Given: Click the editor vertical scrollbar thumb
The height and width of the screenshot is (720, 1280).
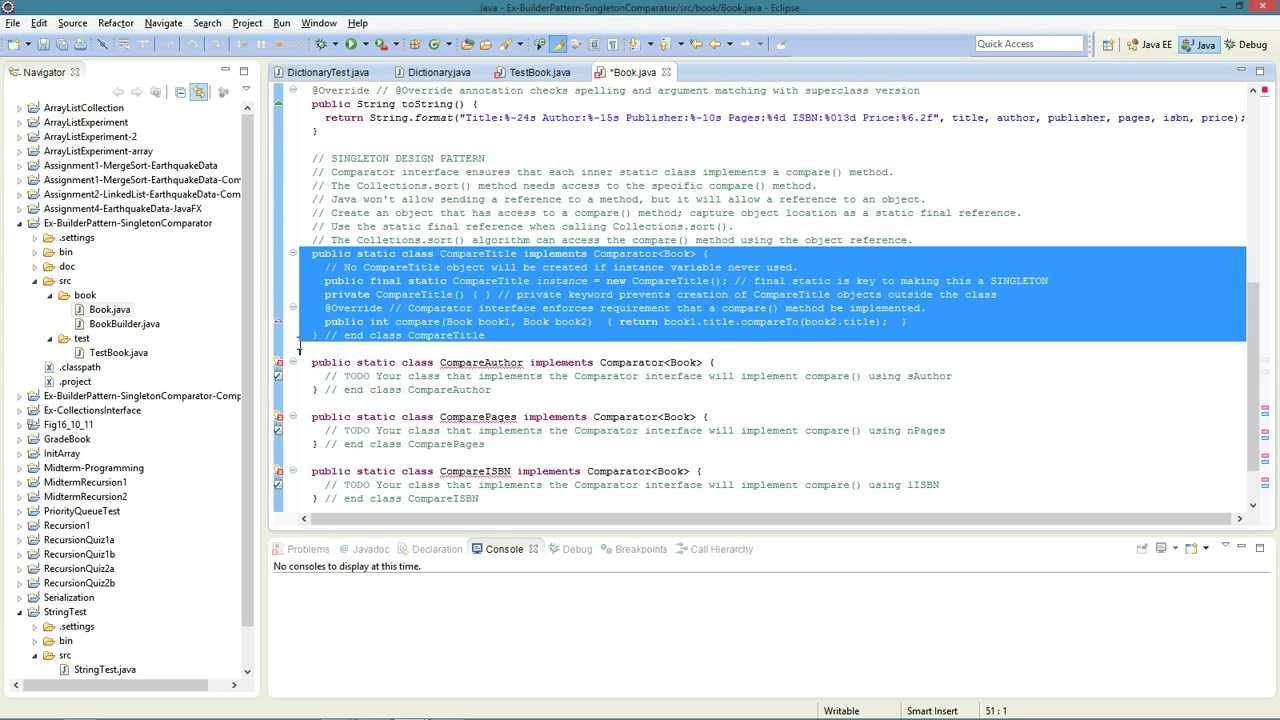Looking at the screenshot, I should tap(1252, 377).
